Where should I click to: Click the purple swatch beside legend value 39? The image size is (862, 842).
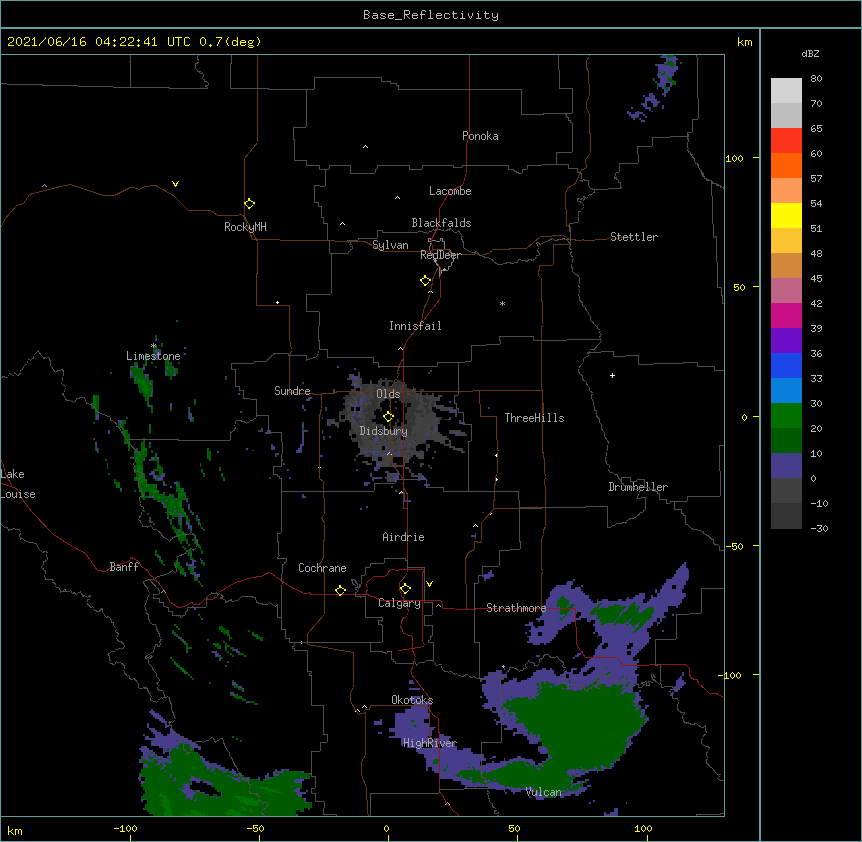pos(786,340)
